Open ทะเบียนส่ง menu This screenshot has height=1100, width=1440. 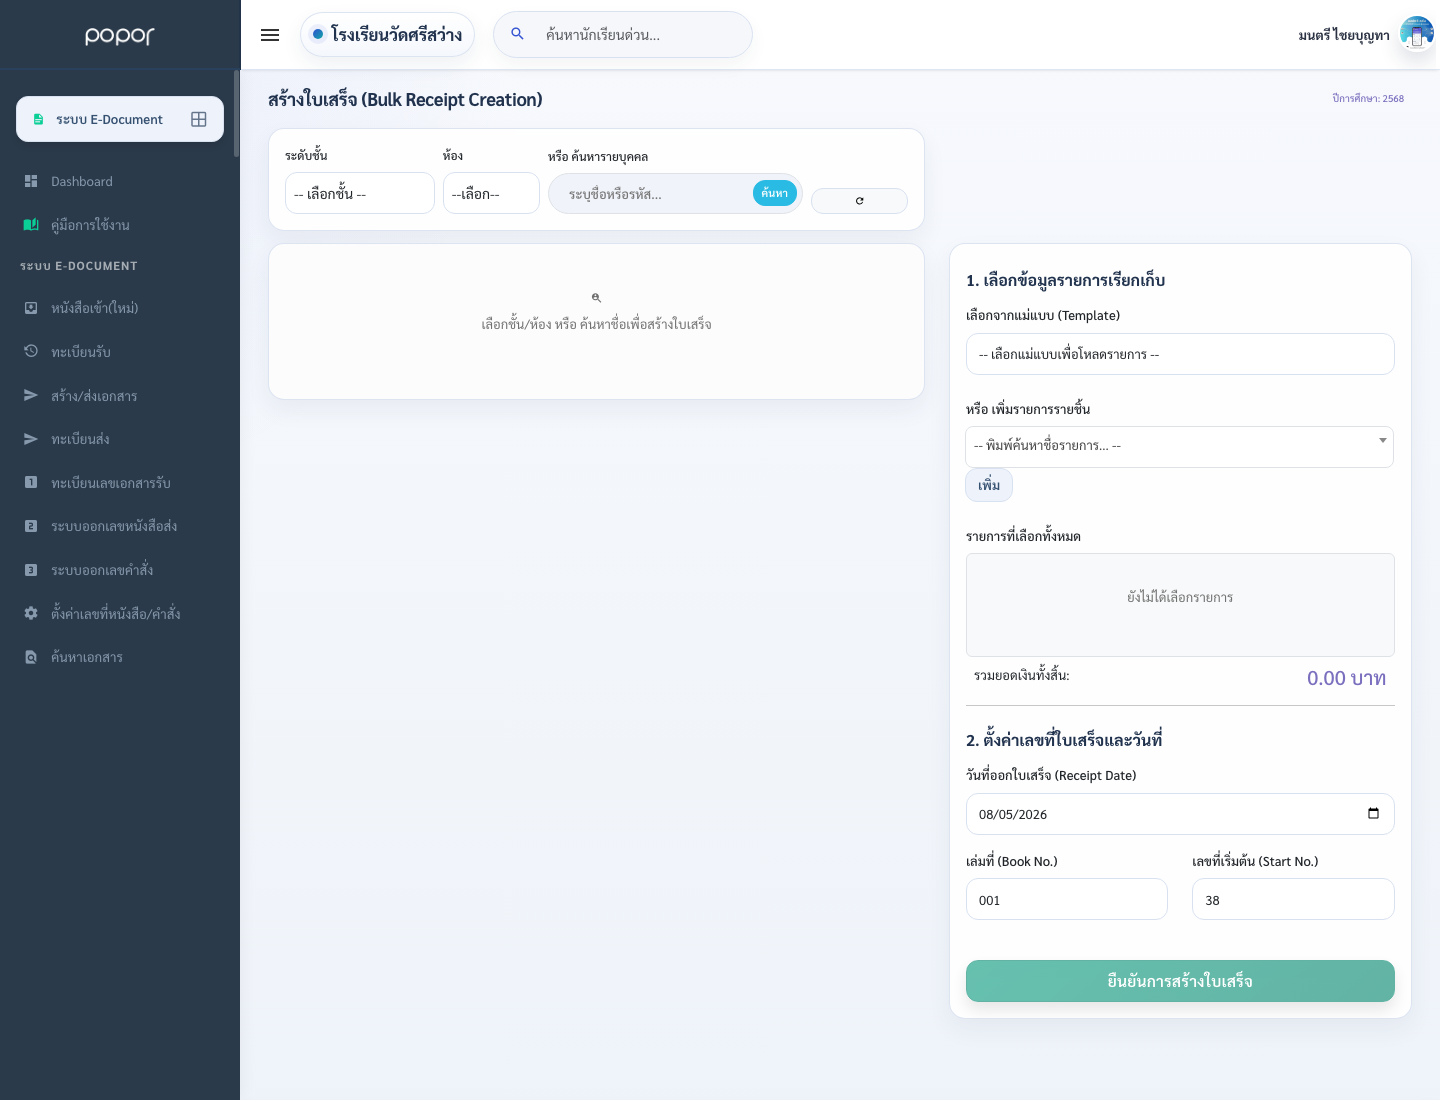[120, 439]
